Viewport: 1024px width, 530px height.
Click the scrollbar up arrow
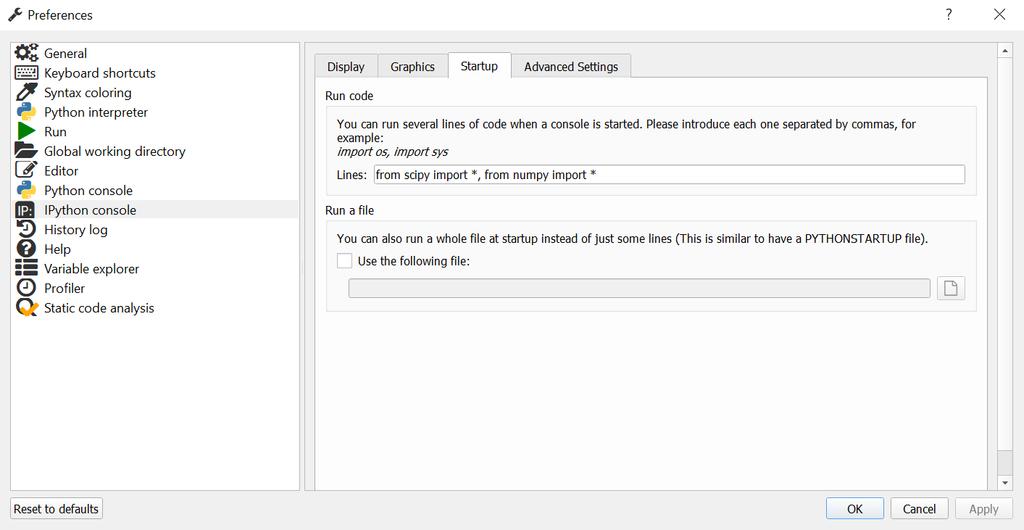(1005, 52)
